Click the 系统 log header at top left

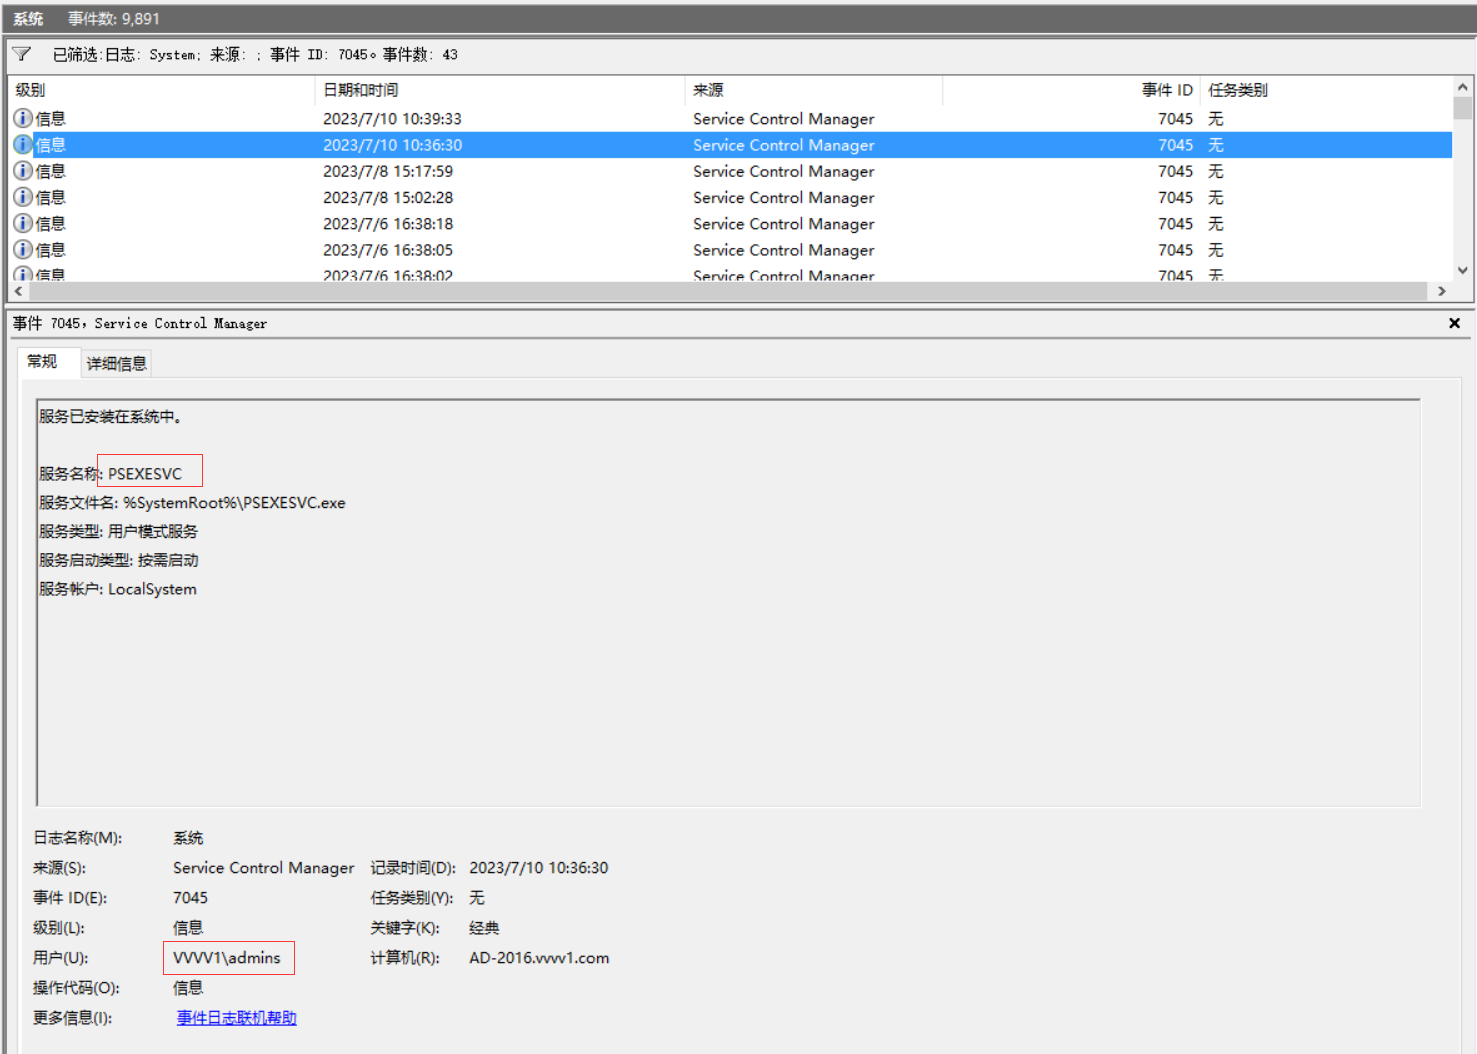pos(26,17)
